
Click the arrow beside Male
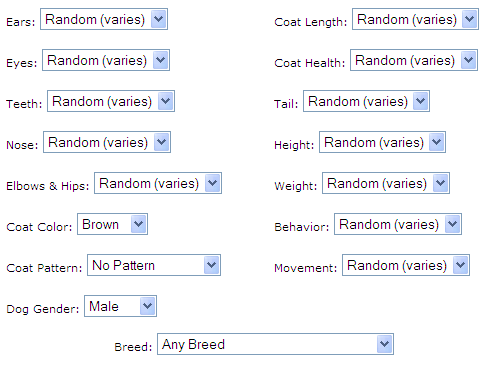tap(147, 306)
